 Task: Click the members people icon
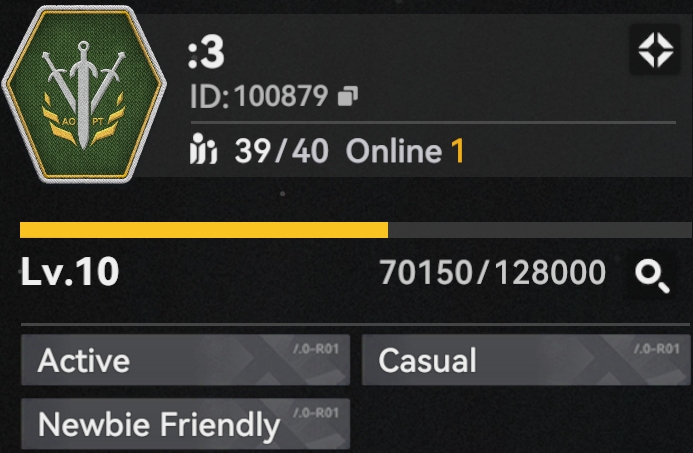point(203,149)
